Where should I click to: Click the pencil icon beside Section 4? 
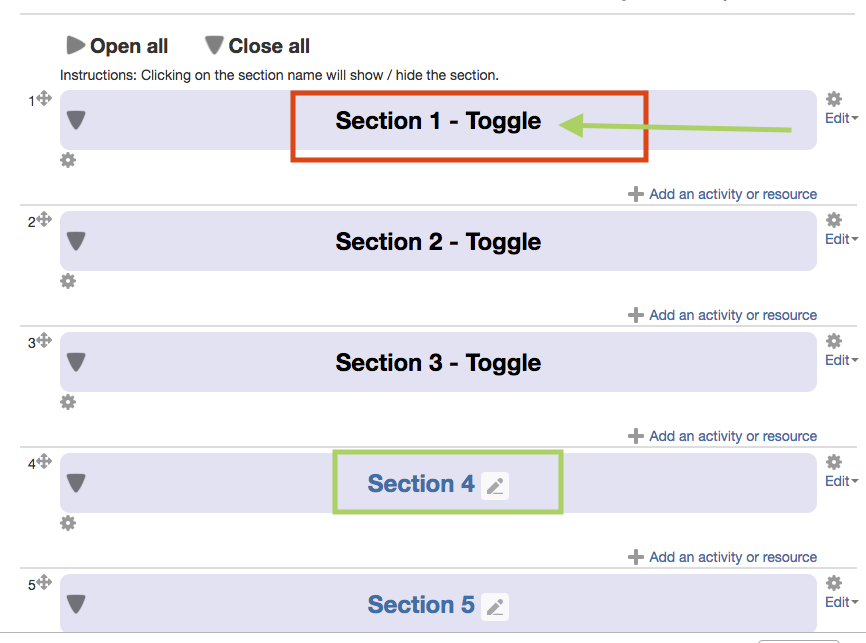[x=495, y=486]
